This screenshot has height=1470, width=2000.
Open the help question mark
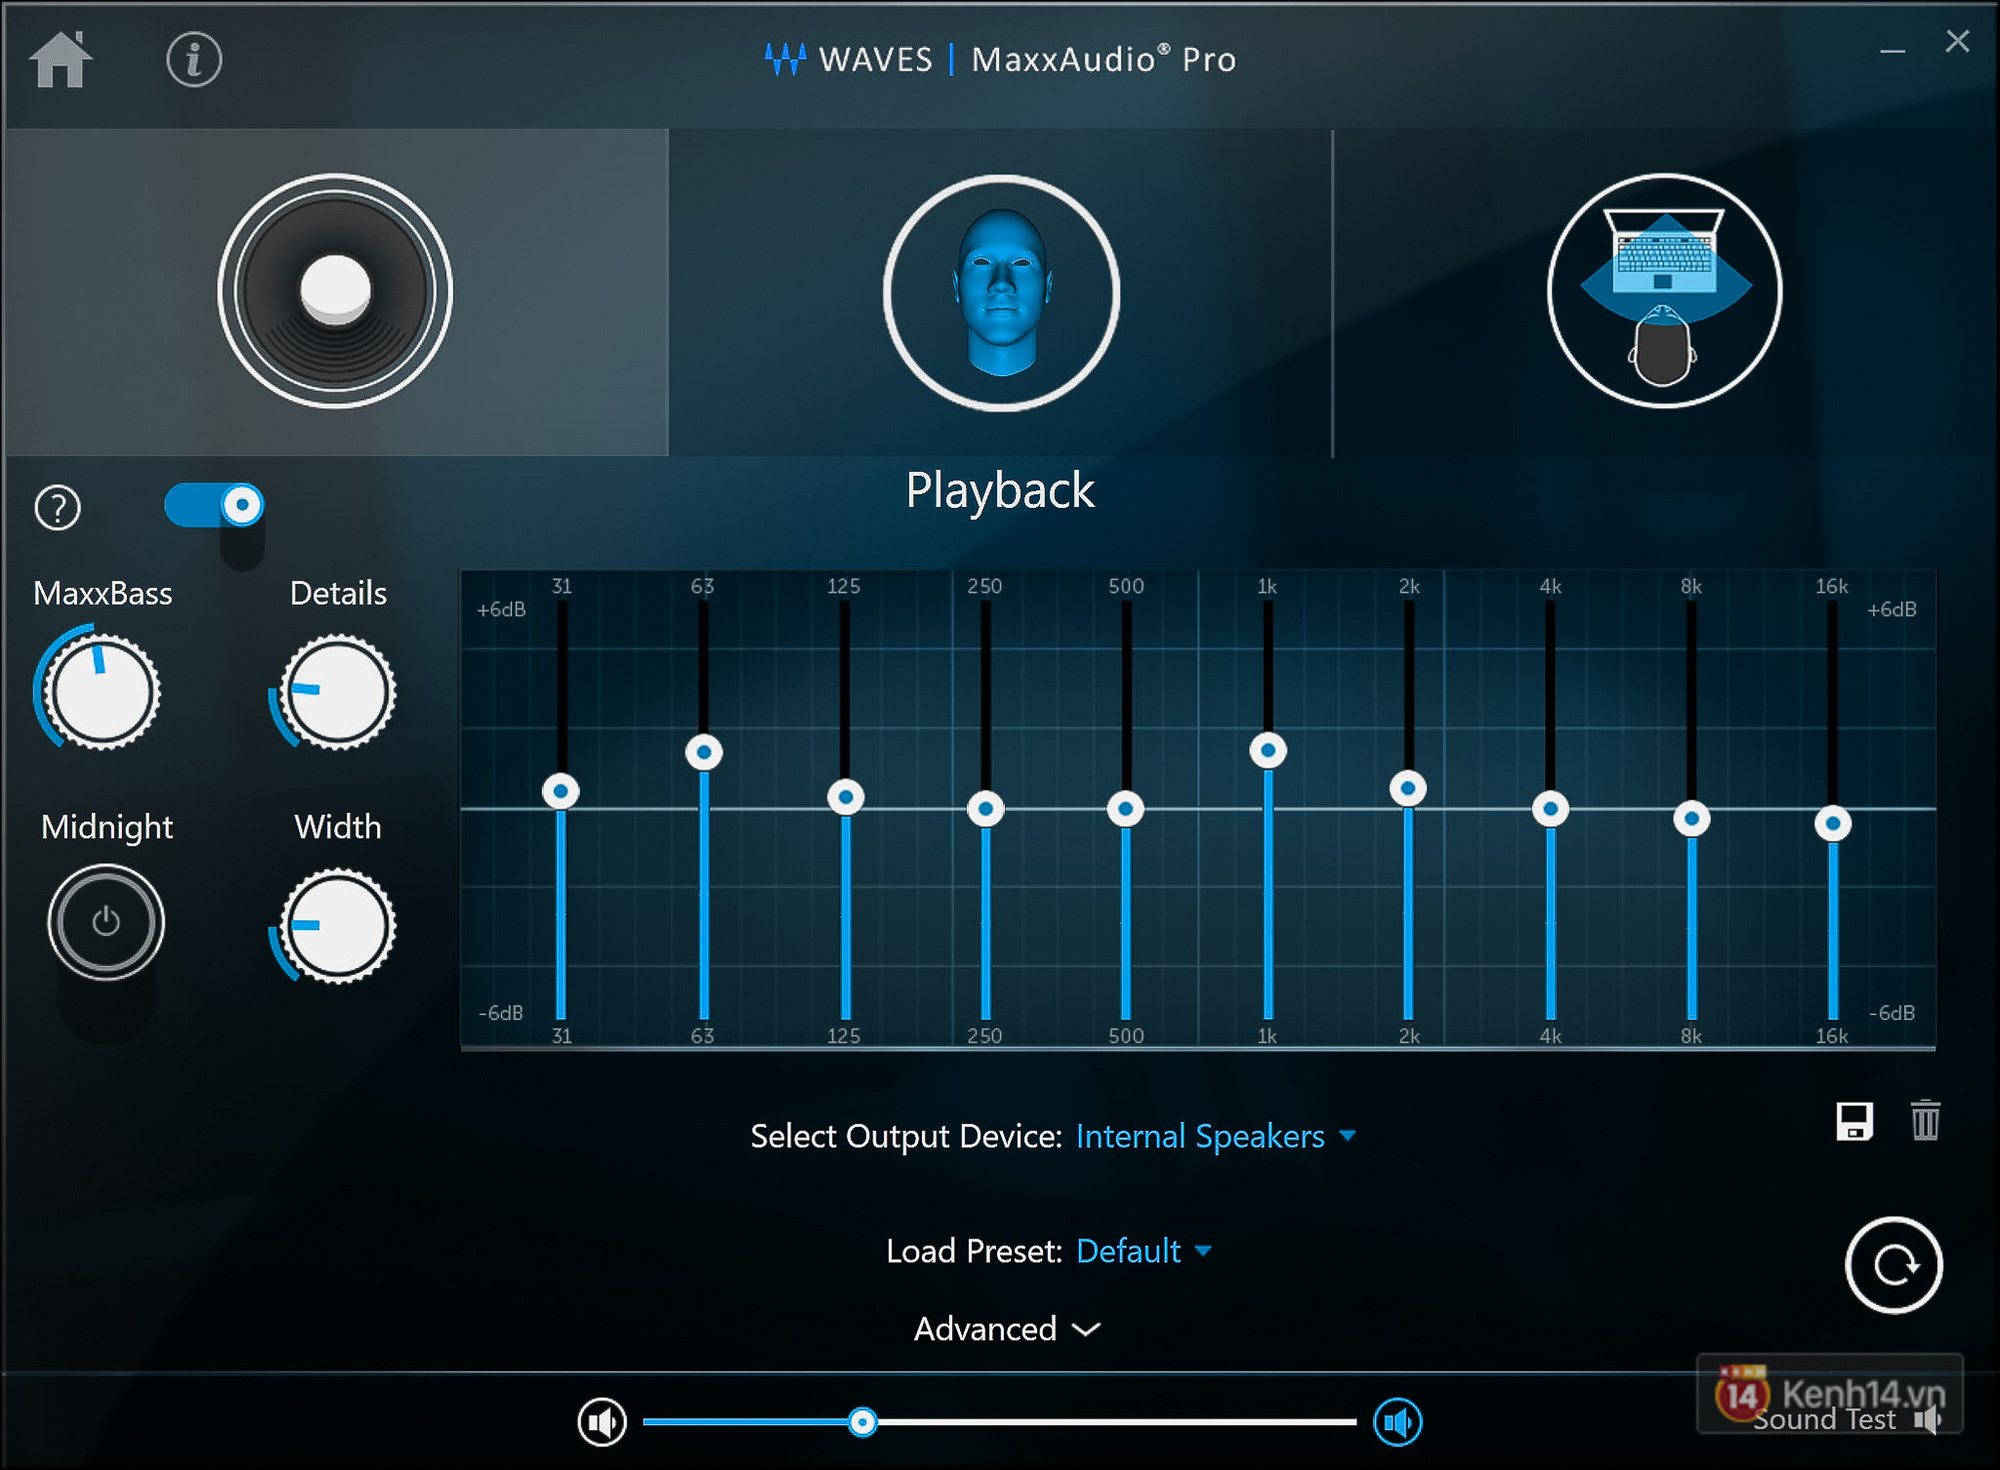pyautogui.click(x=57, y=508)
